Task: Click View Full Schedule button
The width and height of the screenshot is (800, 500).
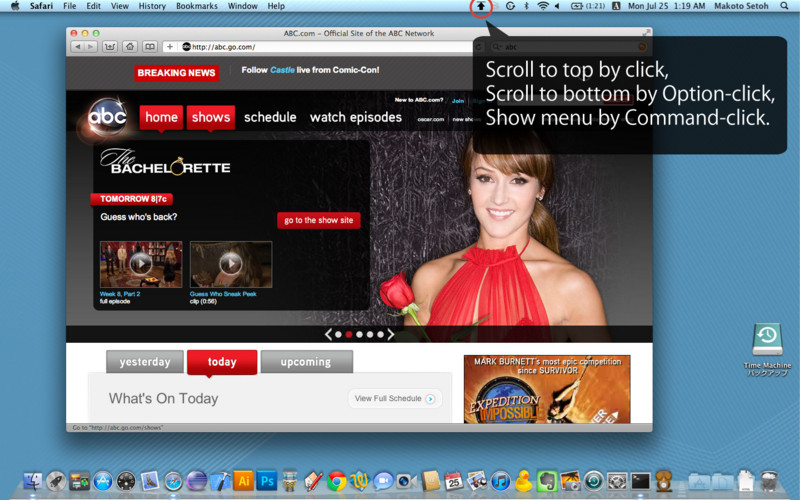Action: pos(395,398)
